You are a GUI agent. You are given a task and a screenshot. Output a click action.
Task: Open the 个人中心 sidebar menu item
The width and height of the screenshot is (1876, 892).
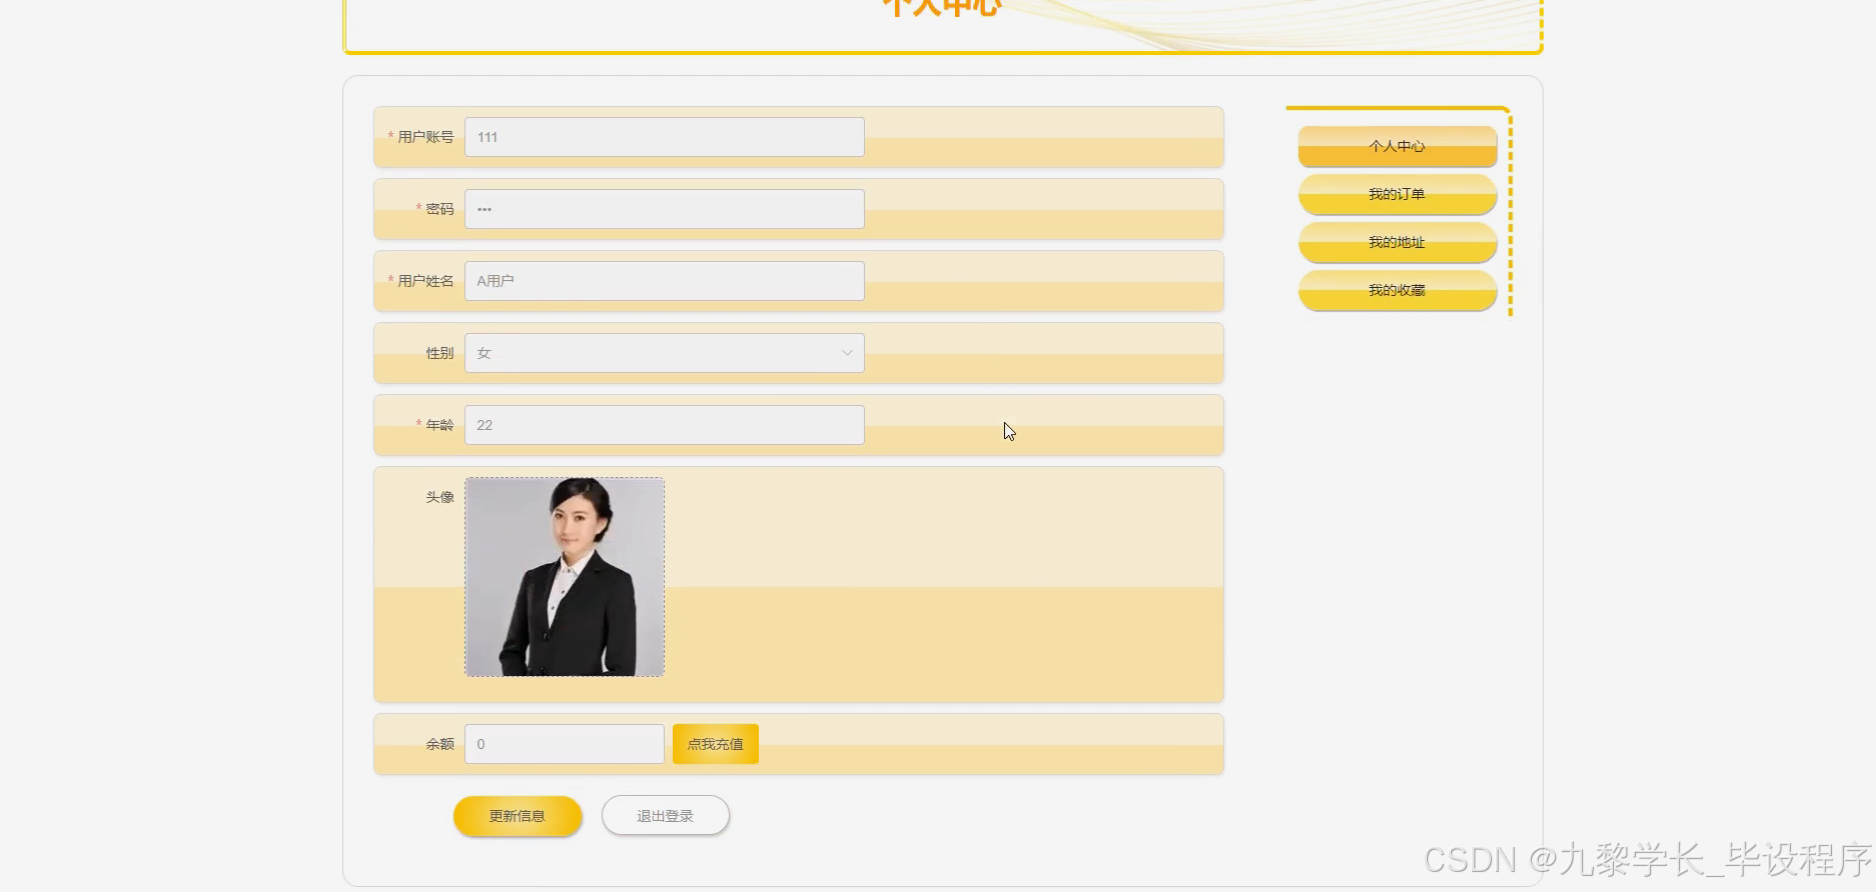[1397, 146]
